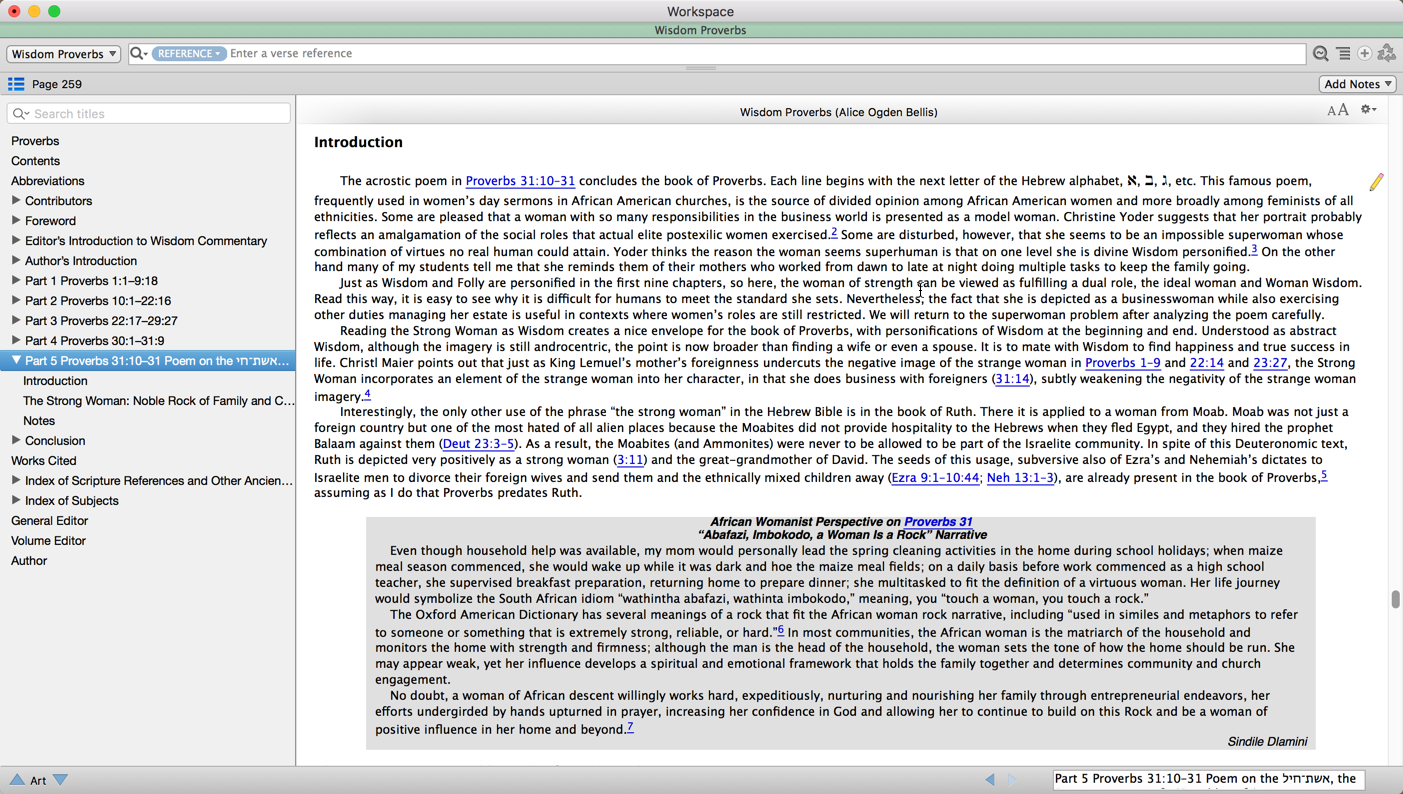The height and width of the screenshot is (794, 1403).
Task: Select Proverbs in the contents list
Action: 35,141
